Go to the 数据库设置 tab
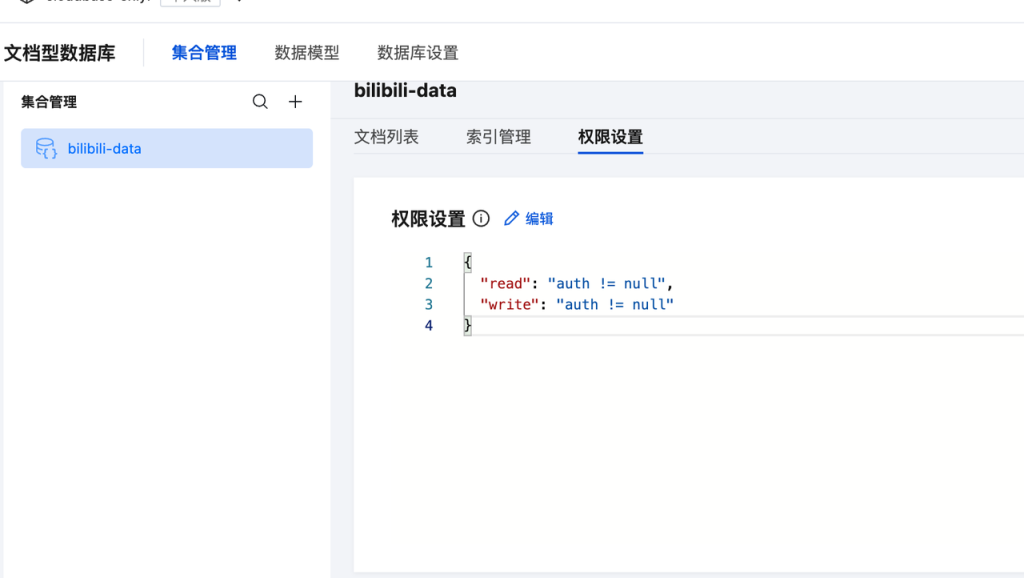This screenshot has height=578, width=1024. 417,53
